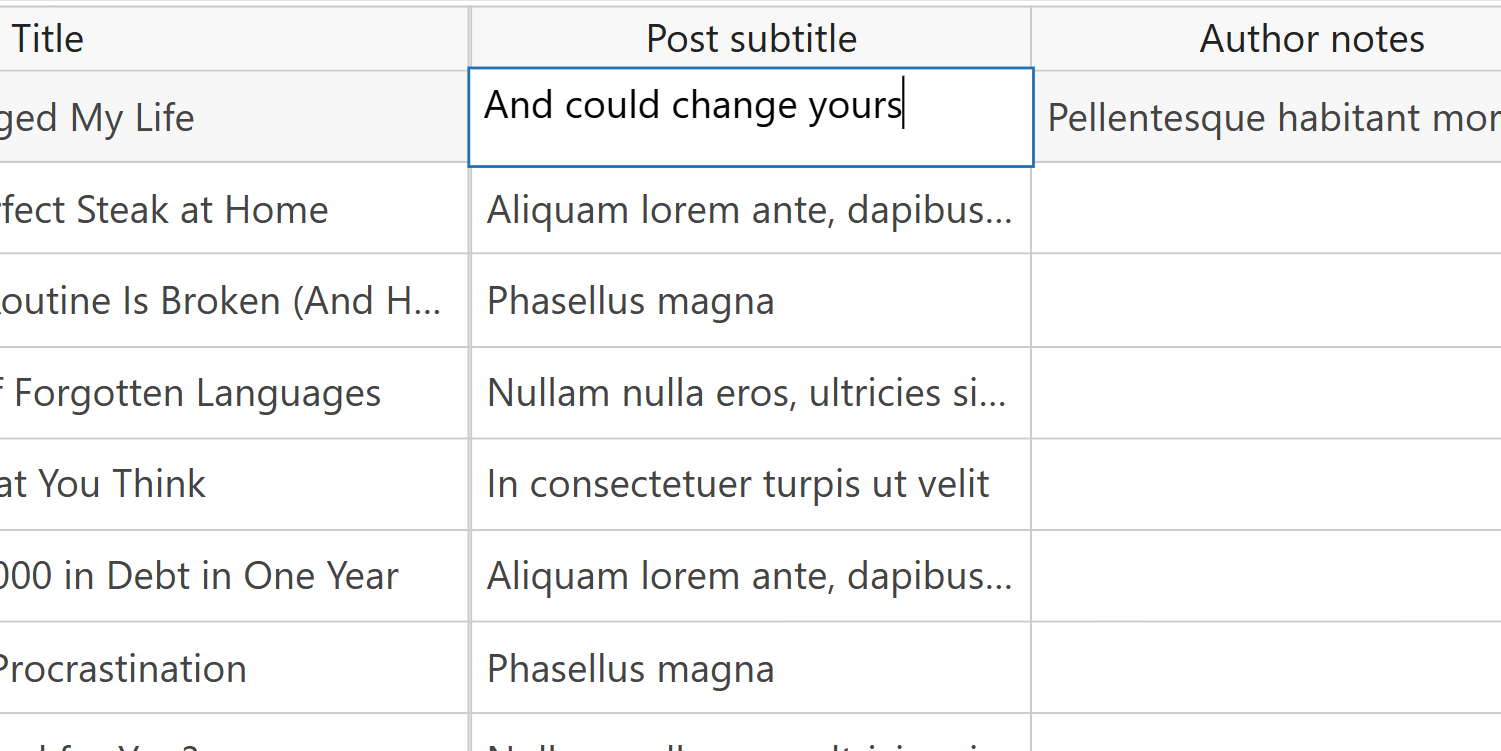Click the Post subtitle column header

click(751, 39)
